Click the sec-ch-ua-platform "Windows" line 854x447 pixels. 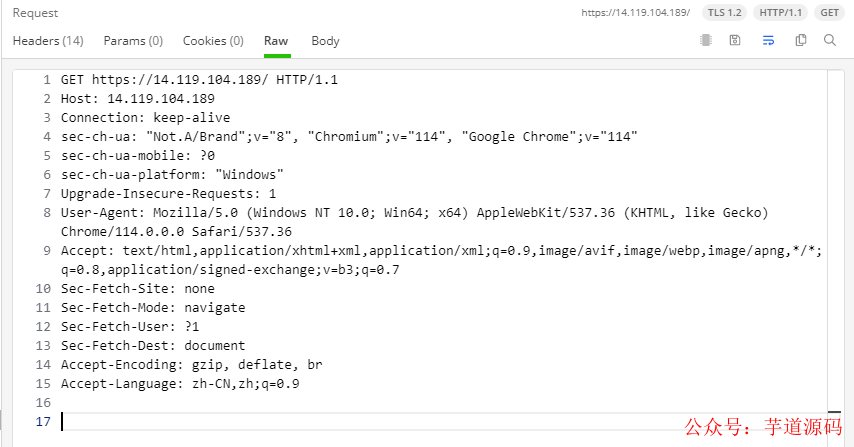pyautogui.click(x=172, y=175)
